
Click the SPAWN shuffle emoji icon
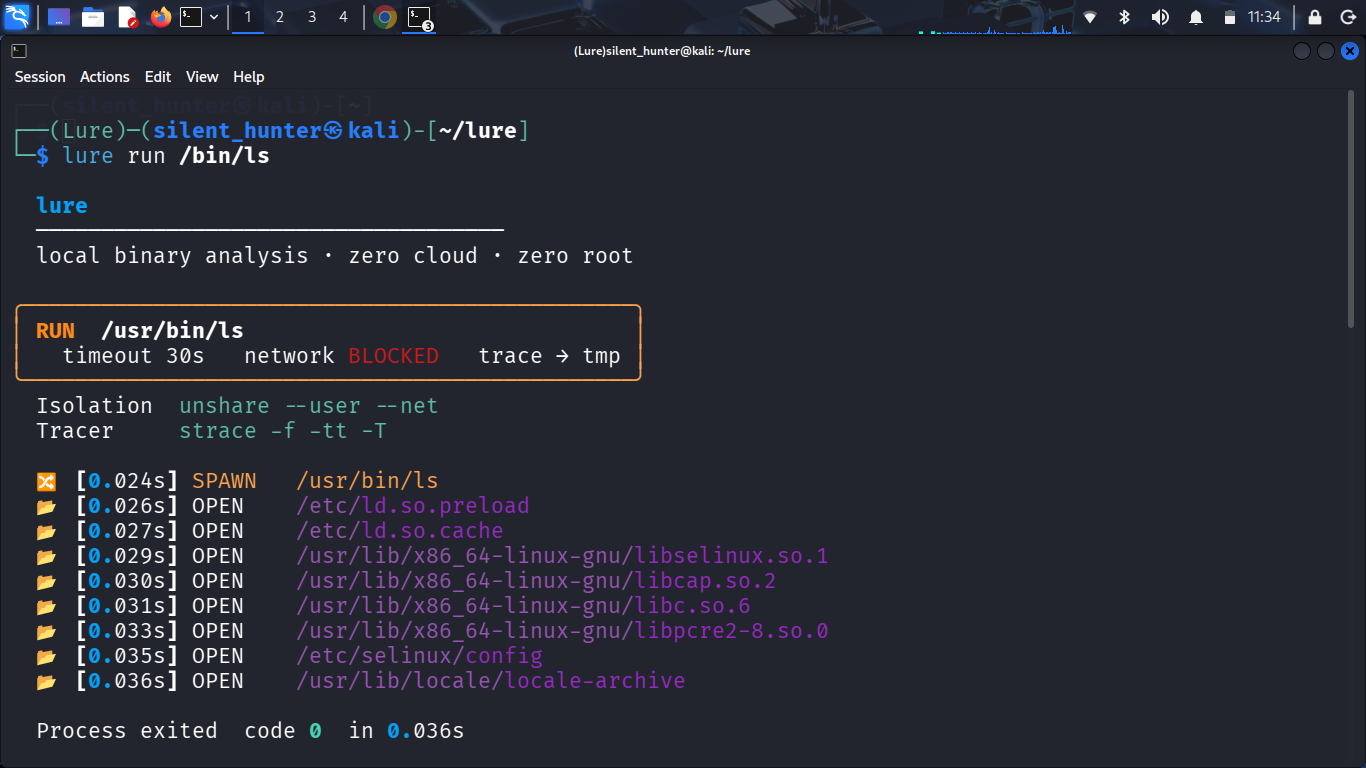46,482
